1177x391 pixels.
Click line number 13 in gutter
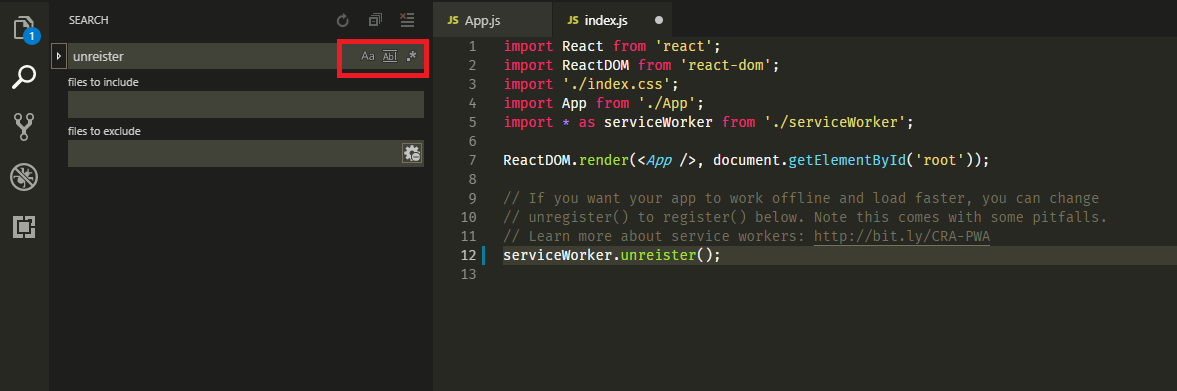pos(468,275)
